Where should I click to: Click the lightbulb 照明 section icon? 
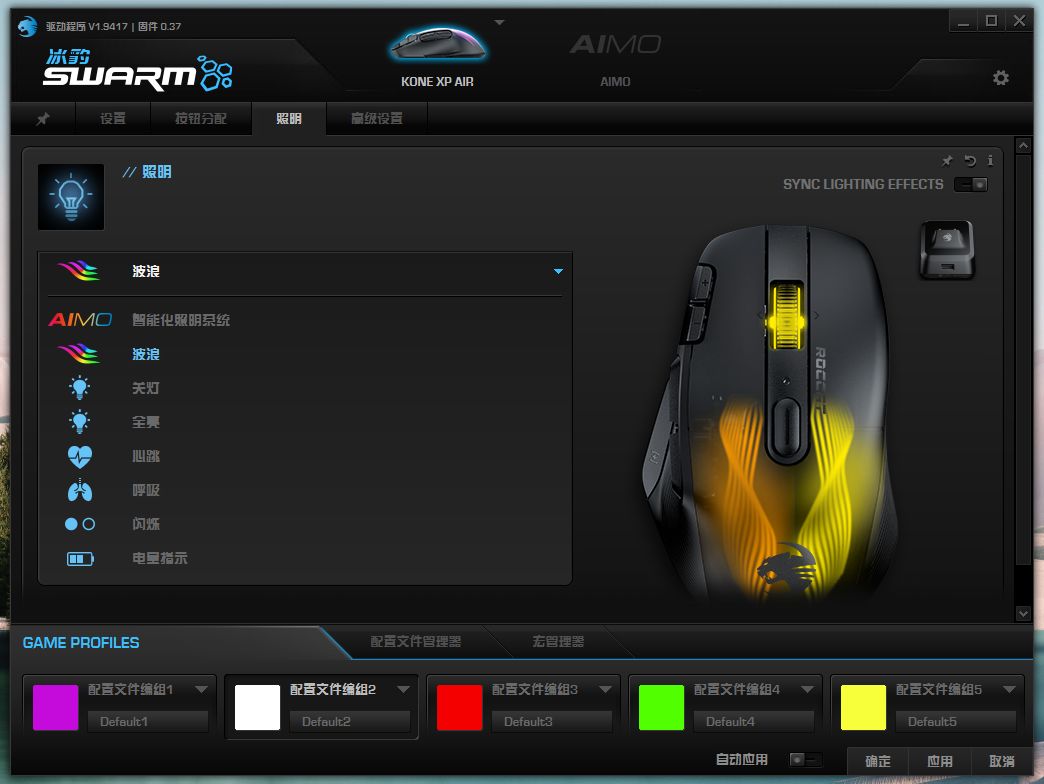71,197
